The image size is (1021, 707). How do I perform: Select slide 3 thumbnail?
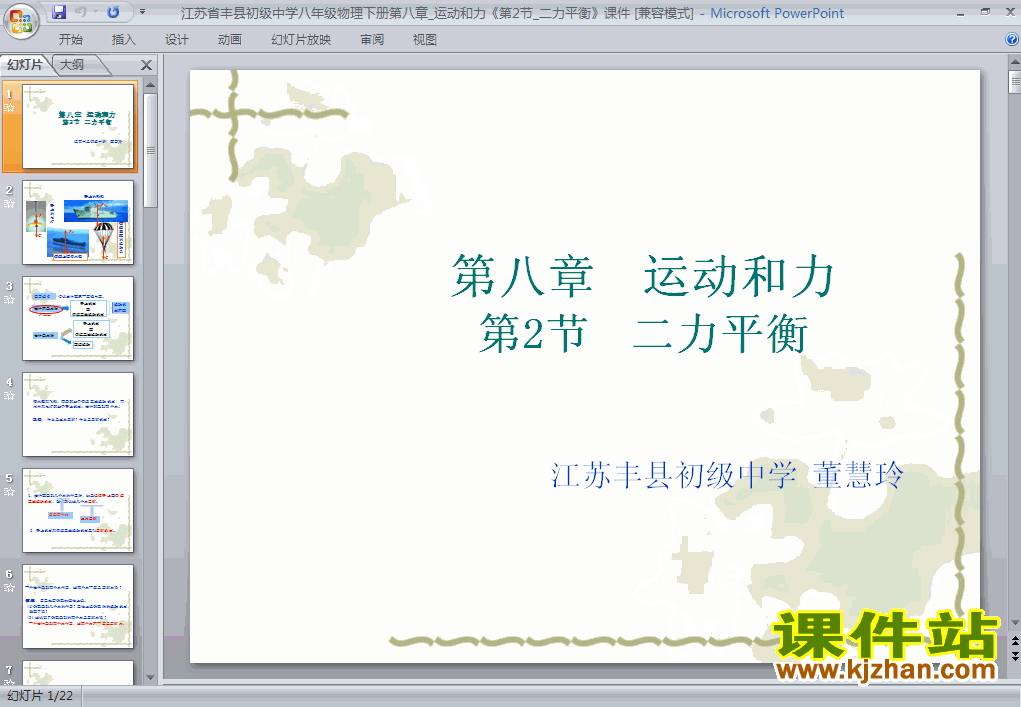coord(78,318)
